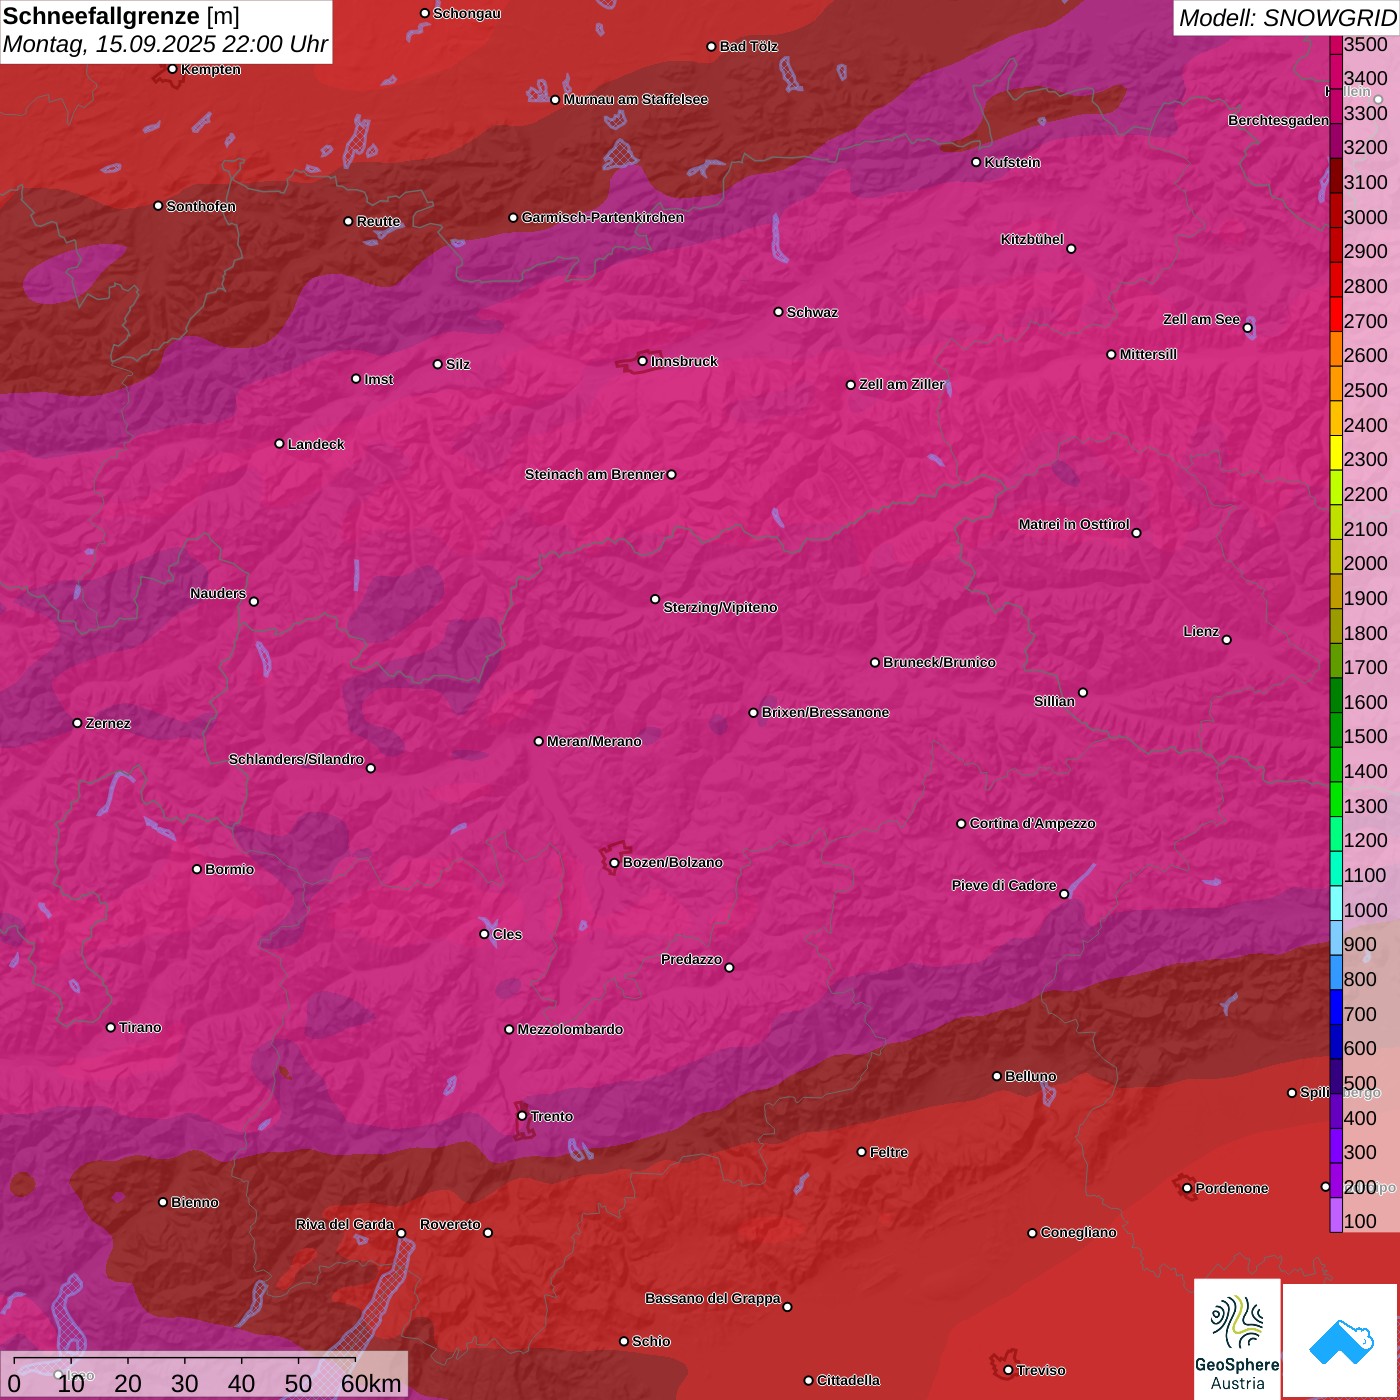
Task: Click the 1500 m green legend swatch
Action: 1336,731
